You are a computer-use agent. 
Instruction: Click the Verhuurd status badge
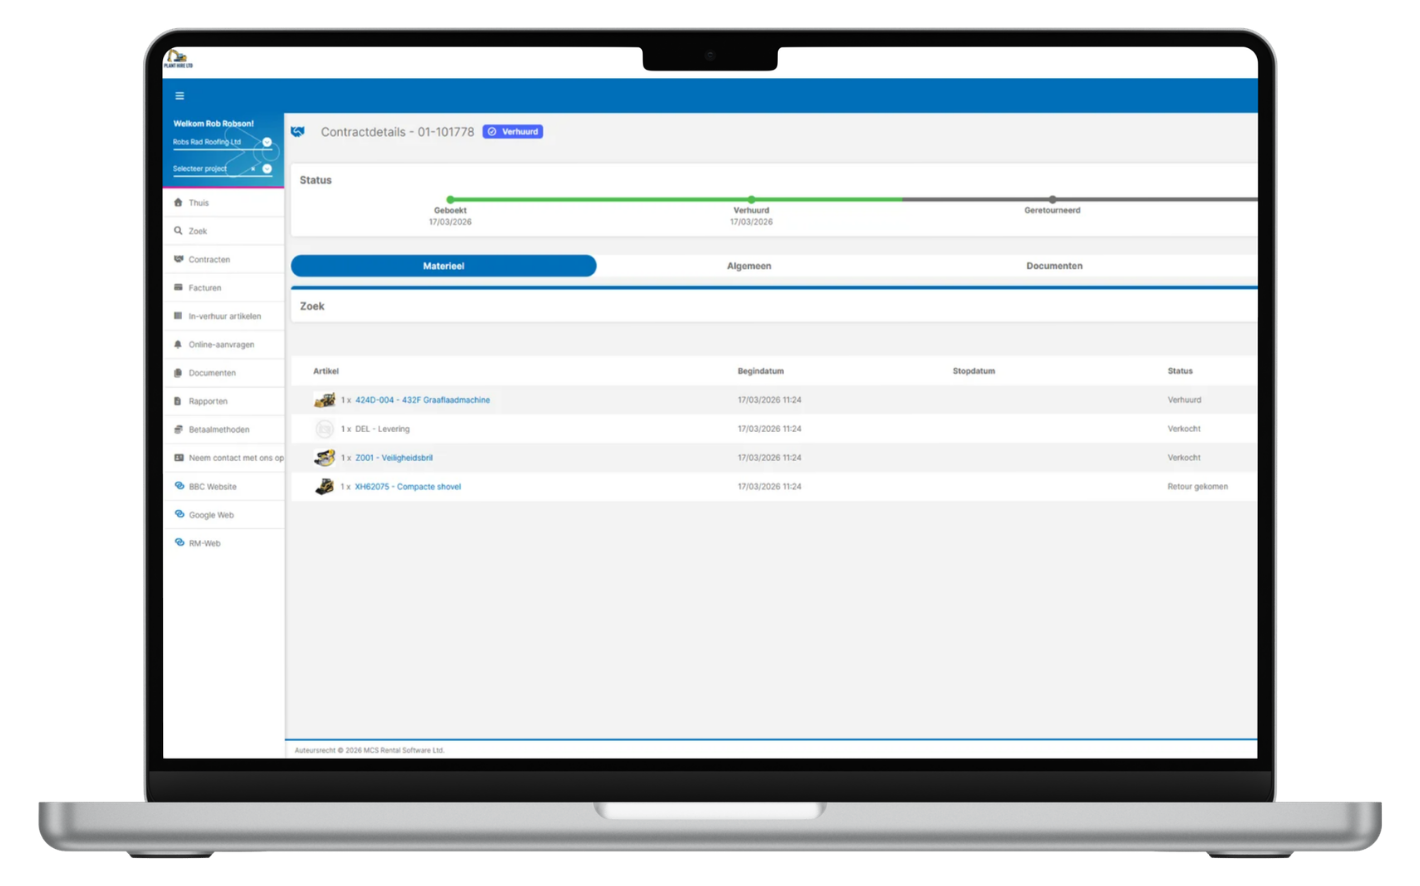513,131
